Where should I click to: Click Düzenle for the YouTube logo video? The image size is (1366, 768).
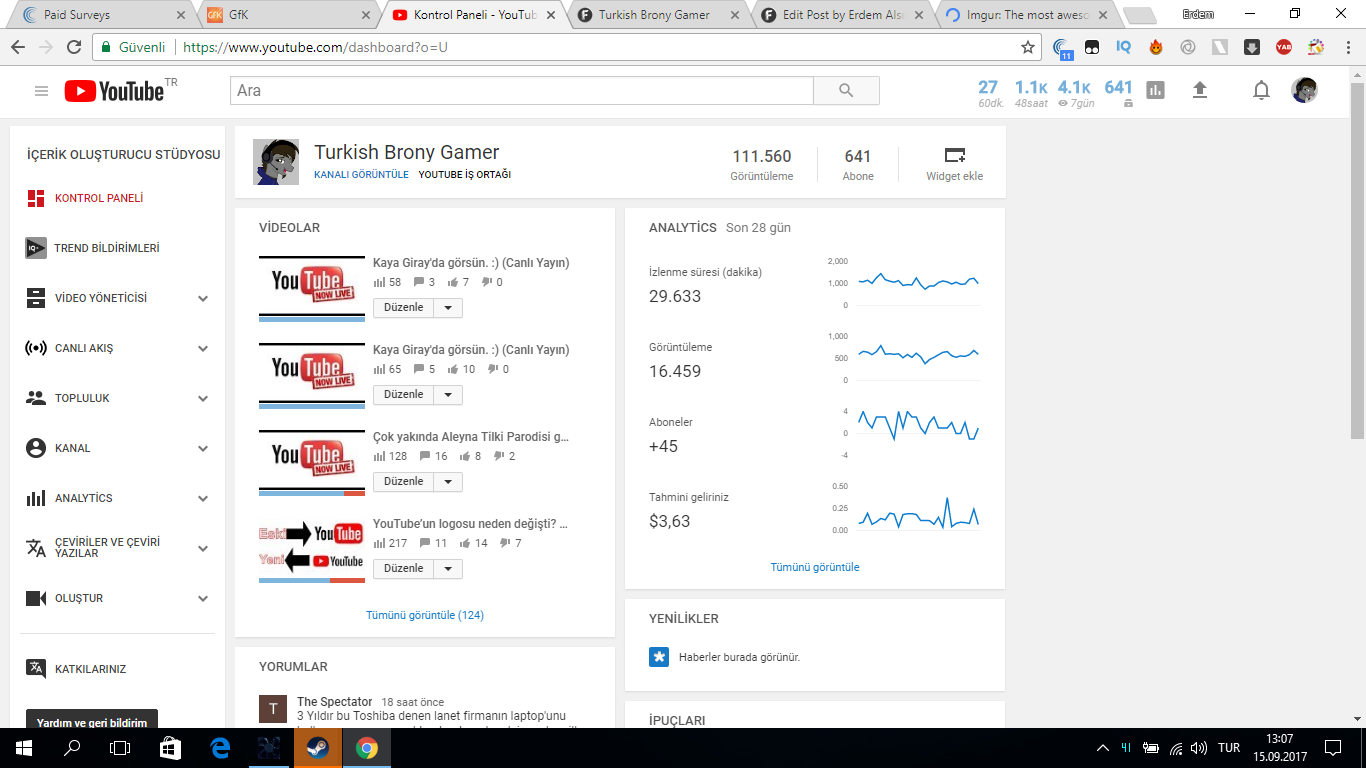[x=404, y=569]
